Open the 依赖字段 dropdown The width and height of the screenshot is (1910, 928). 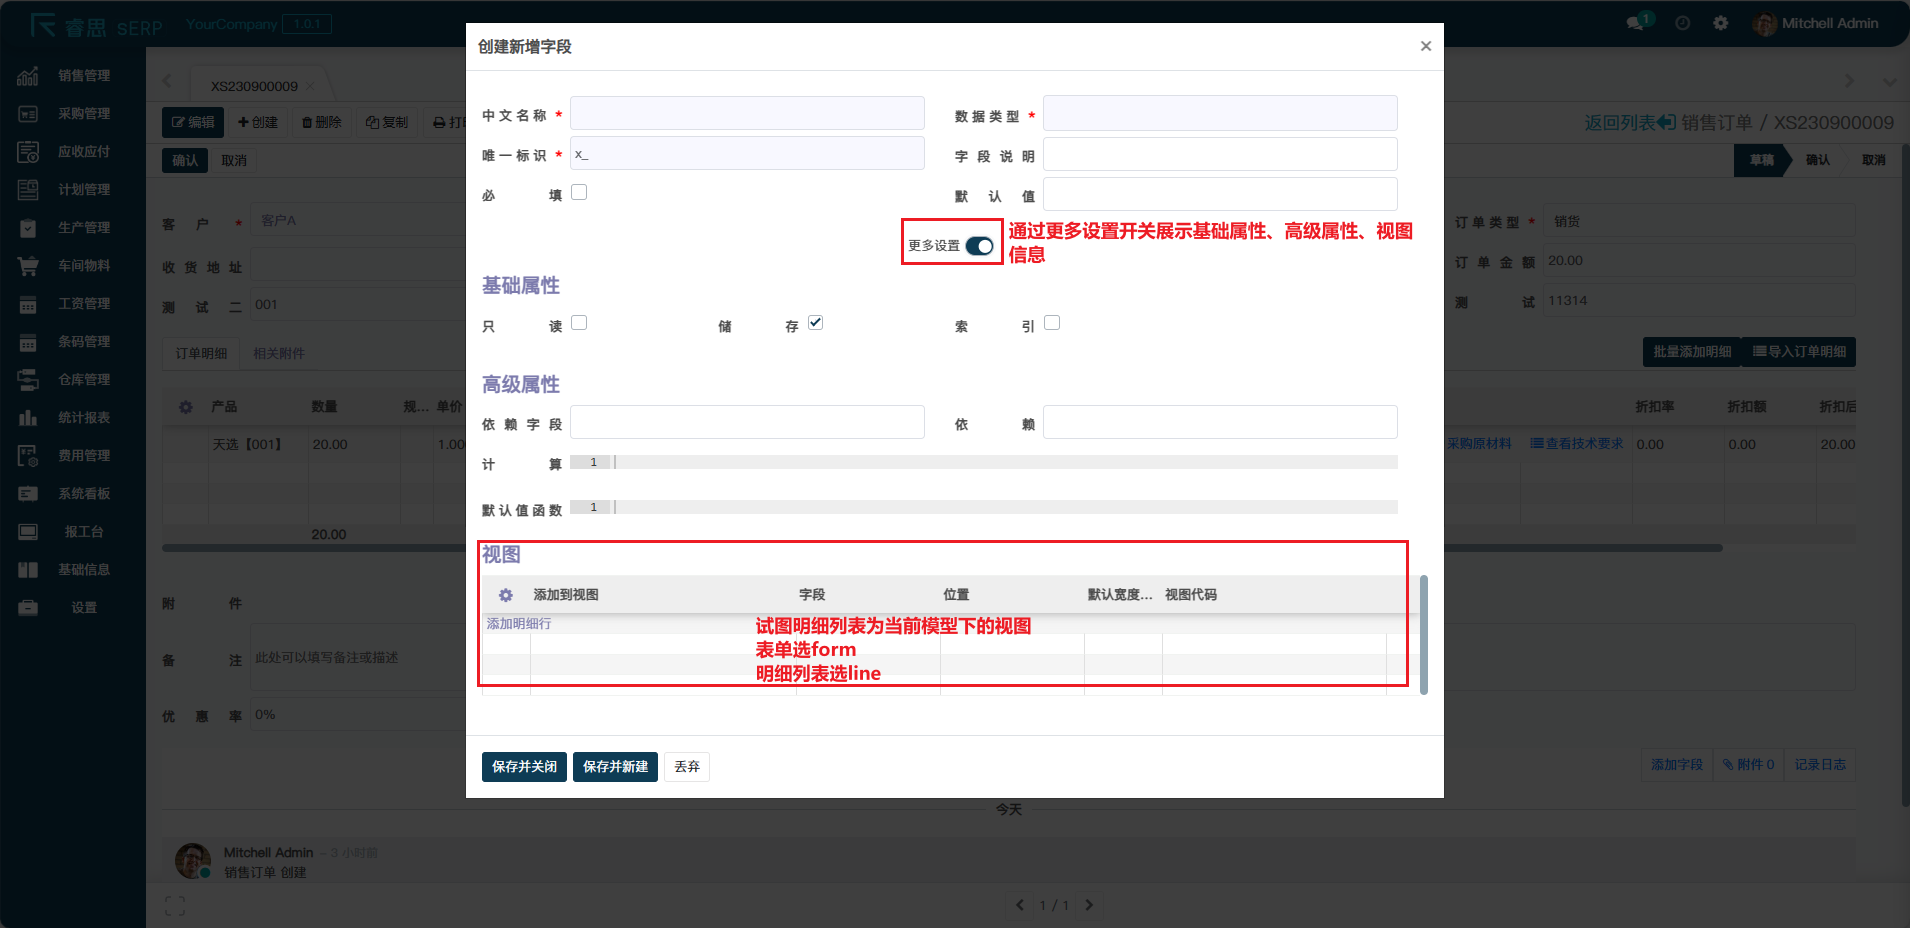click(746, 421)
